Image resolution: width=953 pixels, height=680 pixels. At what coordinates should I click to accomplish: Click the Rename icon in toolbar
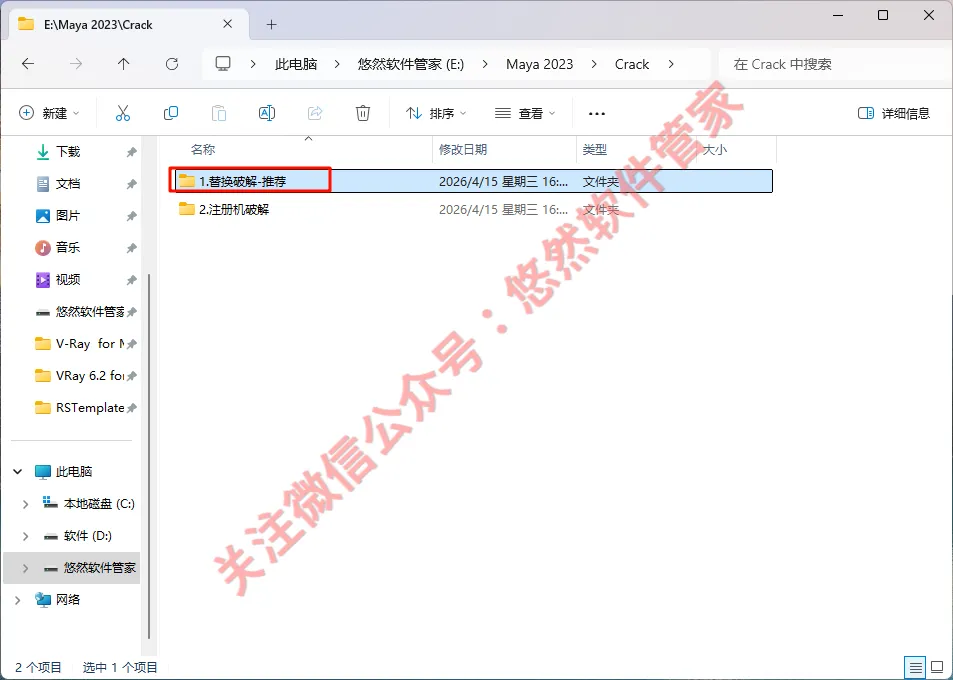pyautogui.click(x=267, y=113)
